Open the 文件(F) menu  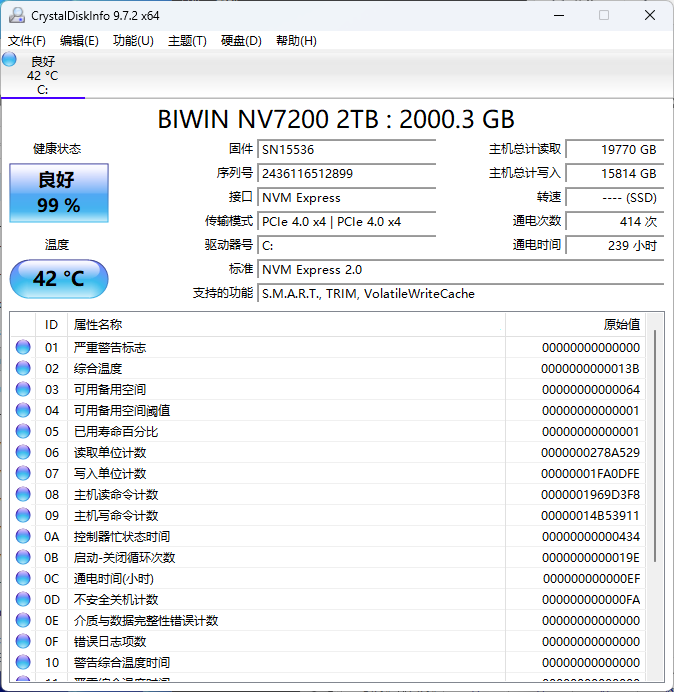tap(27, 41)
